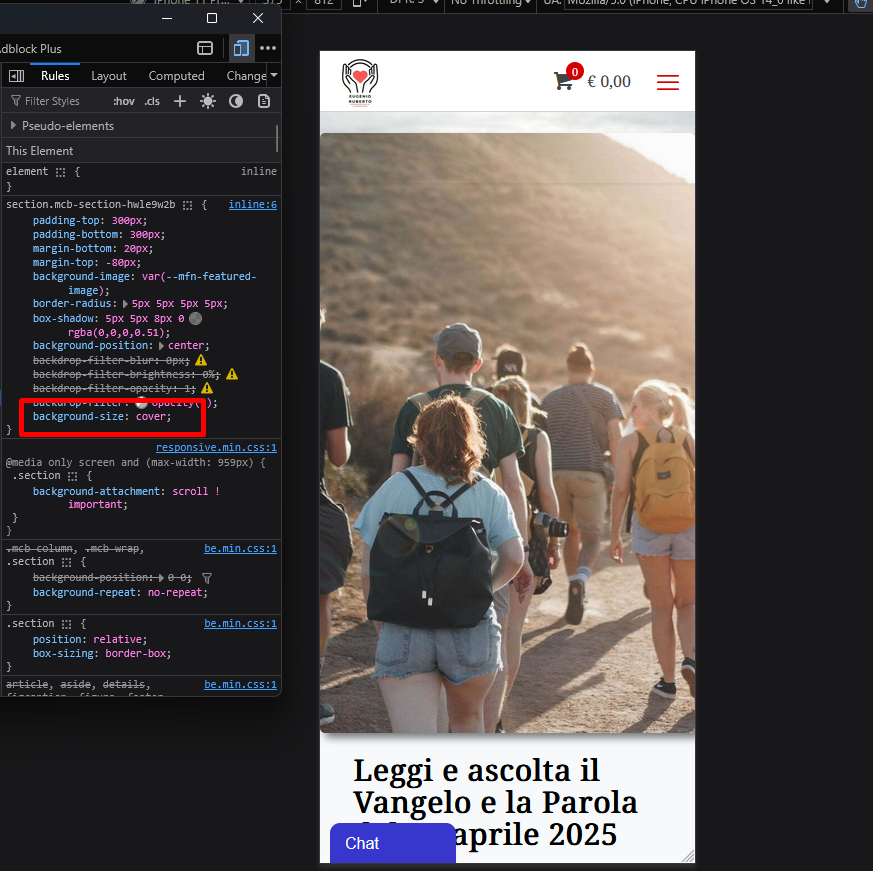Expand the border-radius shorthand property
Viewport: 873px width, 871px height.
pos(125,304)
